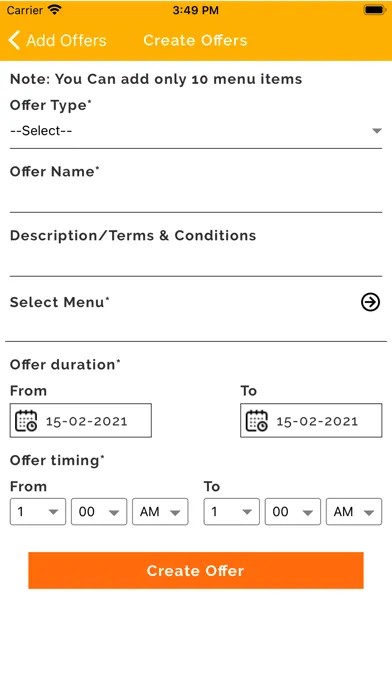Open the To minutes dropdown
The width and height of the screenshot is (392, 696).
[293, 512]
